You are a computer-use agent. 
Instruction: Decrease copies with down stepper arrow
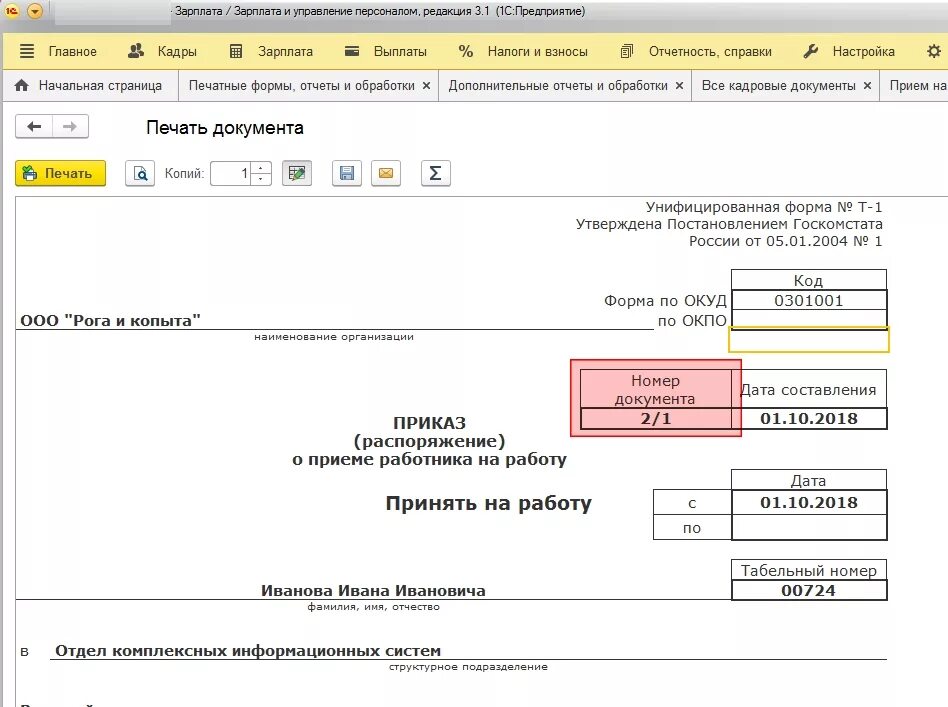tap(261, 179)
